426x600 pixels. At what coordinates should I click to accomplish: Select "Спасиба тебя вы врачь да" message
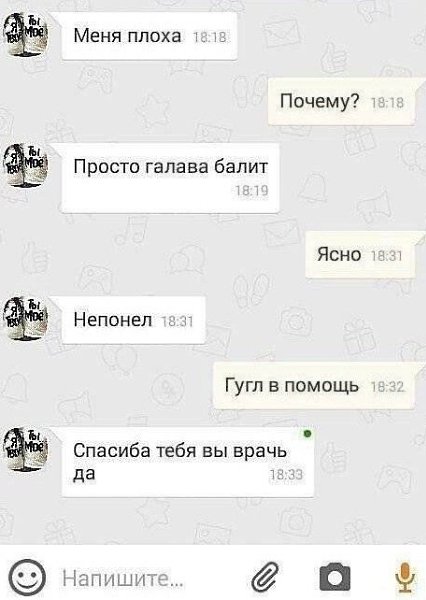pyautogui.click(x=188, y=462)
